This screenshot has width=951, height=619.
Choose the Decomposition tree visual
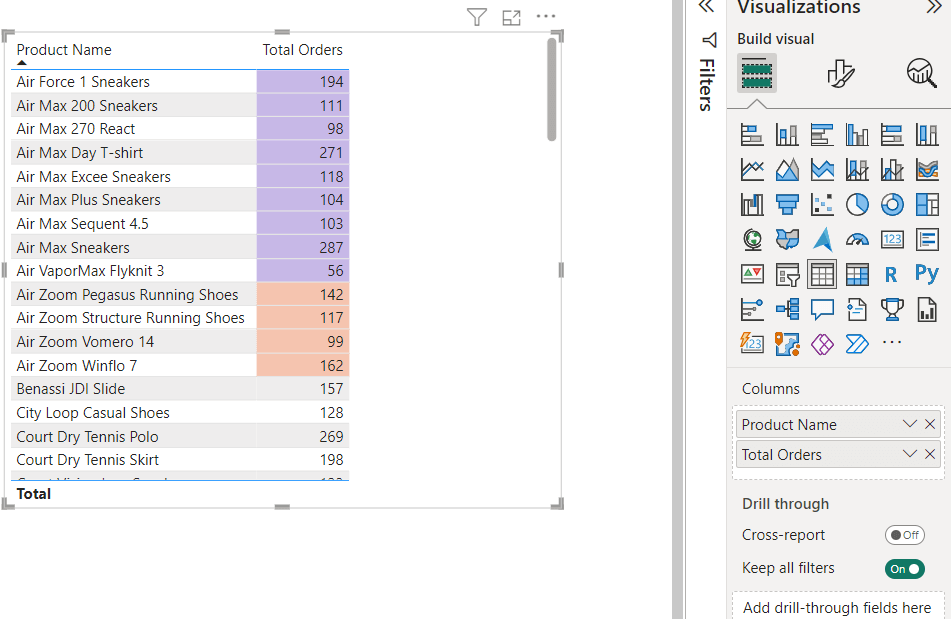point(787,309)
